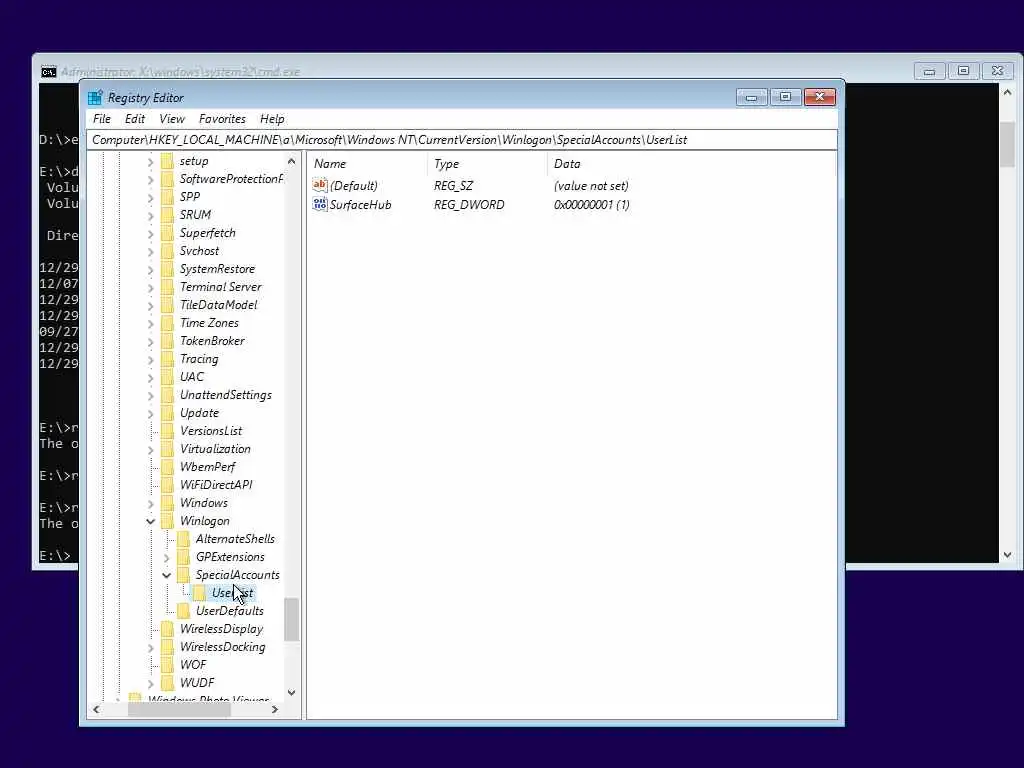The height and width of the screenshot is (768, 1024).
Task: Click the Svchost folder icon
Action: [168, 251]
